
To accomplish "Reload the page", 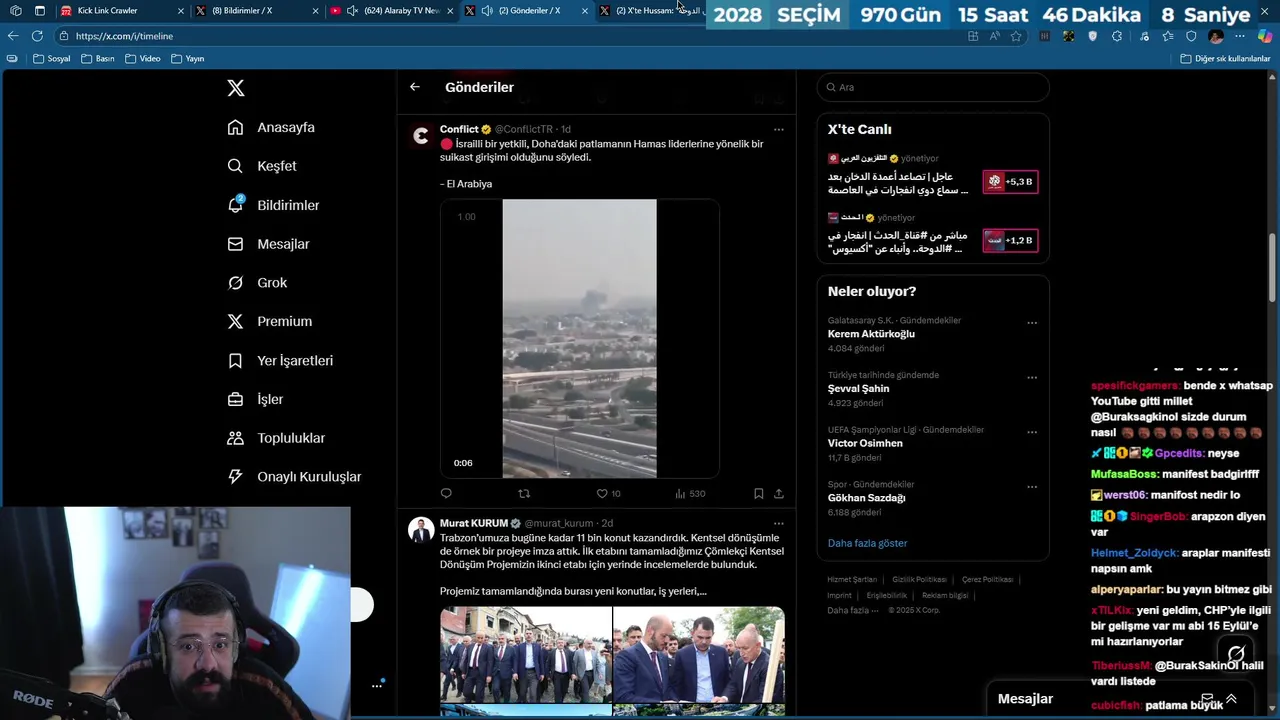I will 37,36.
